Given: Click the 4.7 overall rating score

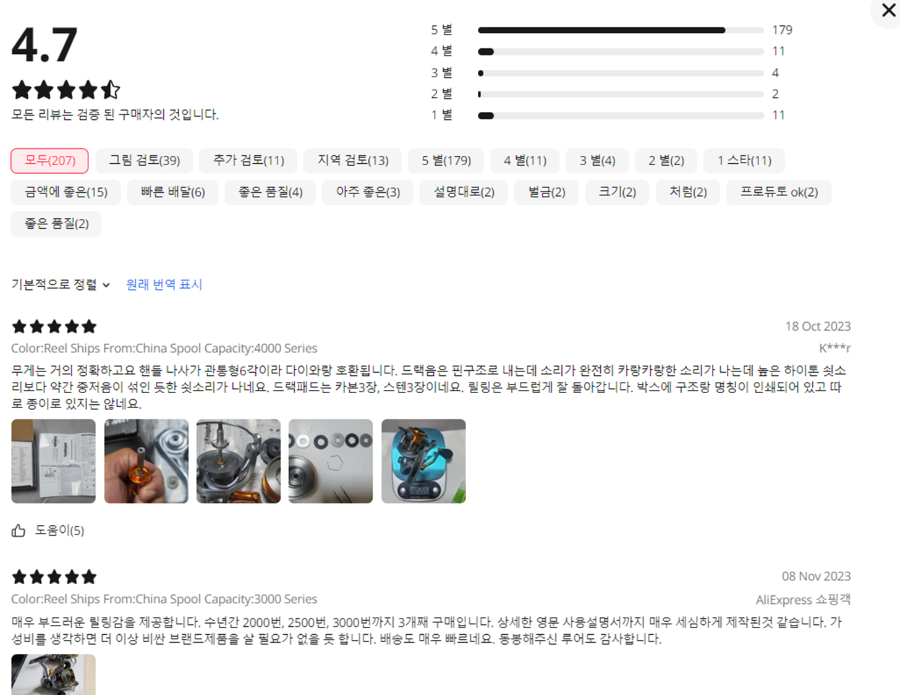Looking at the screenshot, I should click(44, 45).
